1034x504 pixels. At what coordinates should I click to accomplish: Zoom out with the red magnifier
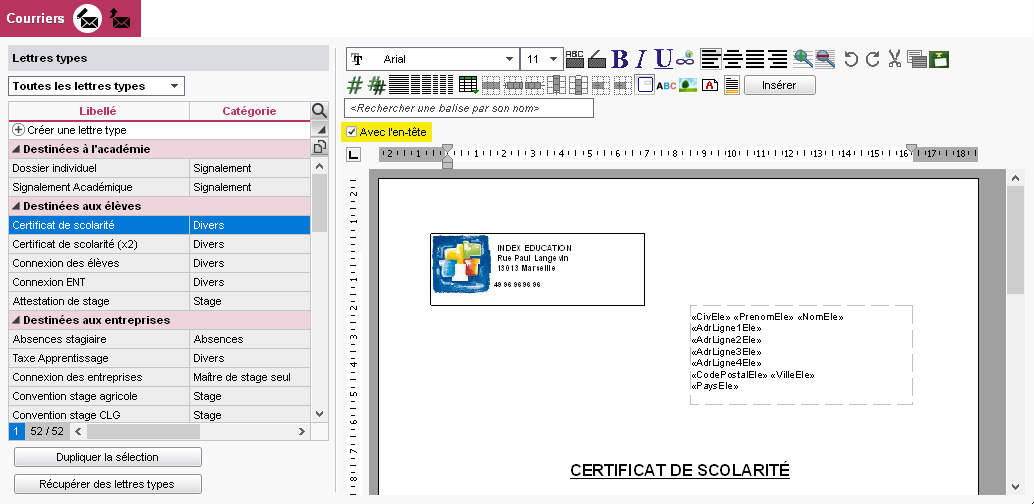pos(825,59)
